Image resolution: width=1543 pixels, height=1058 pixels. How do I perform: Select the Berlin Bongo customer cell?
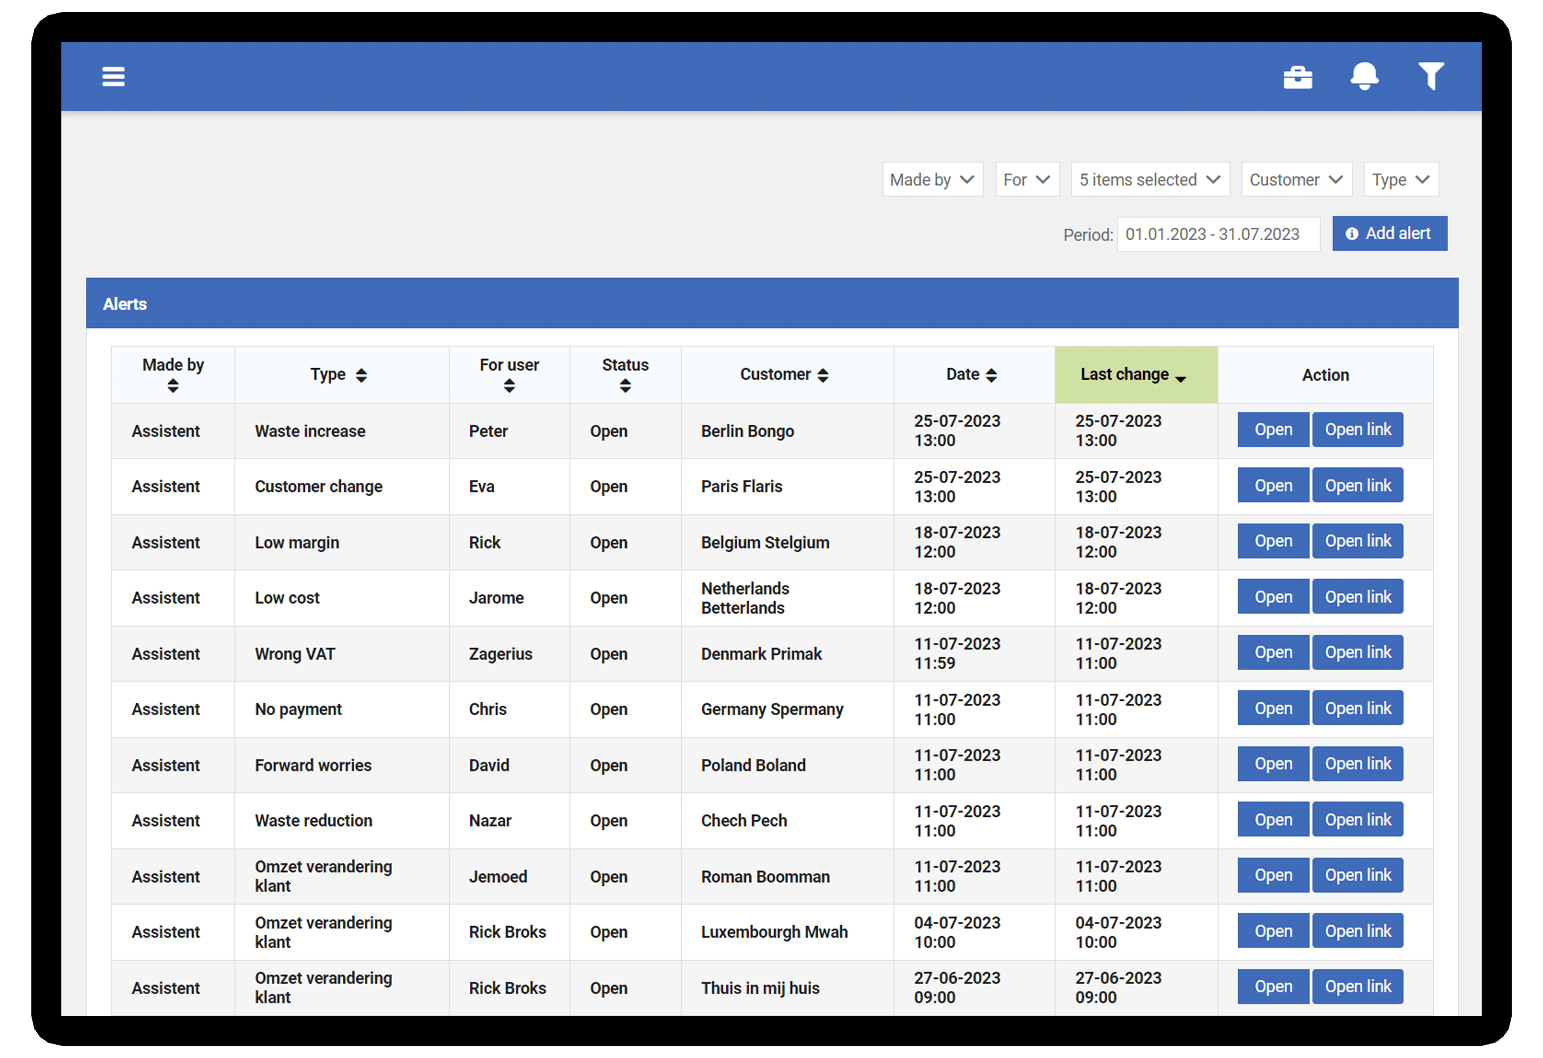(788, 431)
